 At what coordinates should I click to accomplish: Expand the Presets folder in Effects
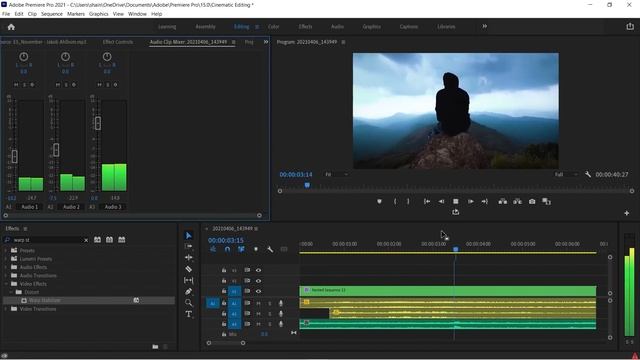click(6, 250)
